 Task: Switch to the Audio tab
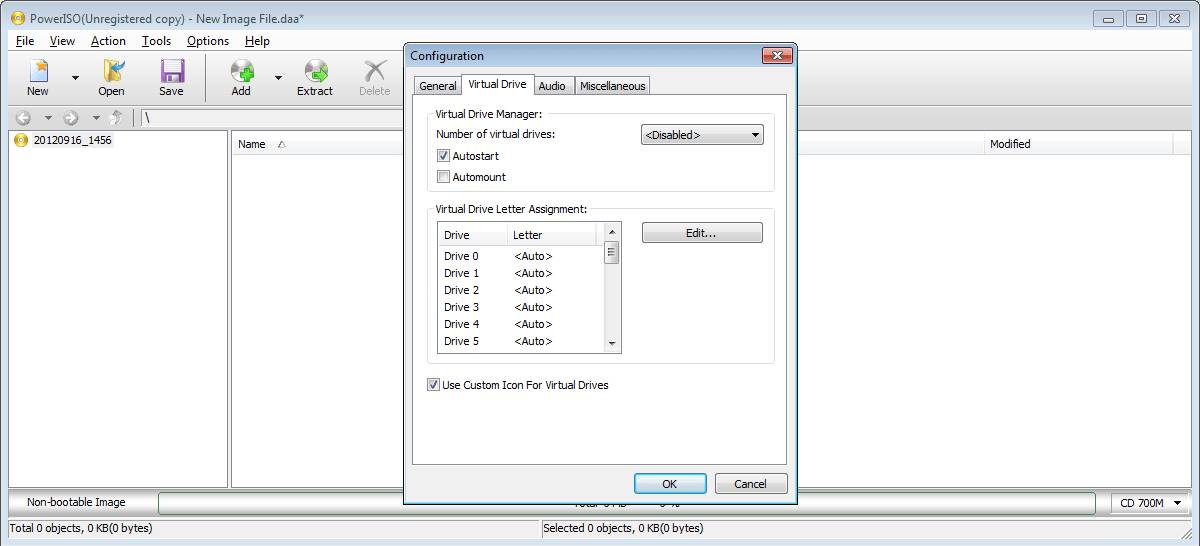[x=552, y=86]
